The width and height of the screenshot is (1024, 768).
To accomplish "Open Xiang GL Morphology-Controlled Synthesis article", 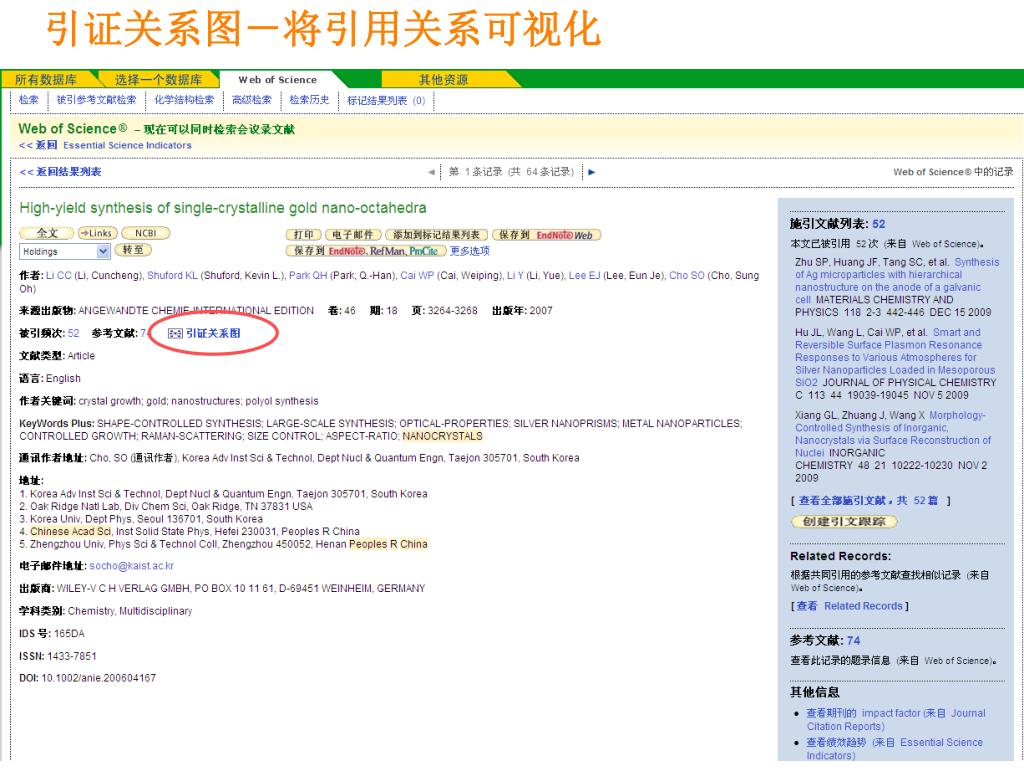I will [893, 434].
